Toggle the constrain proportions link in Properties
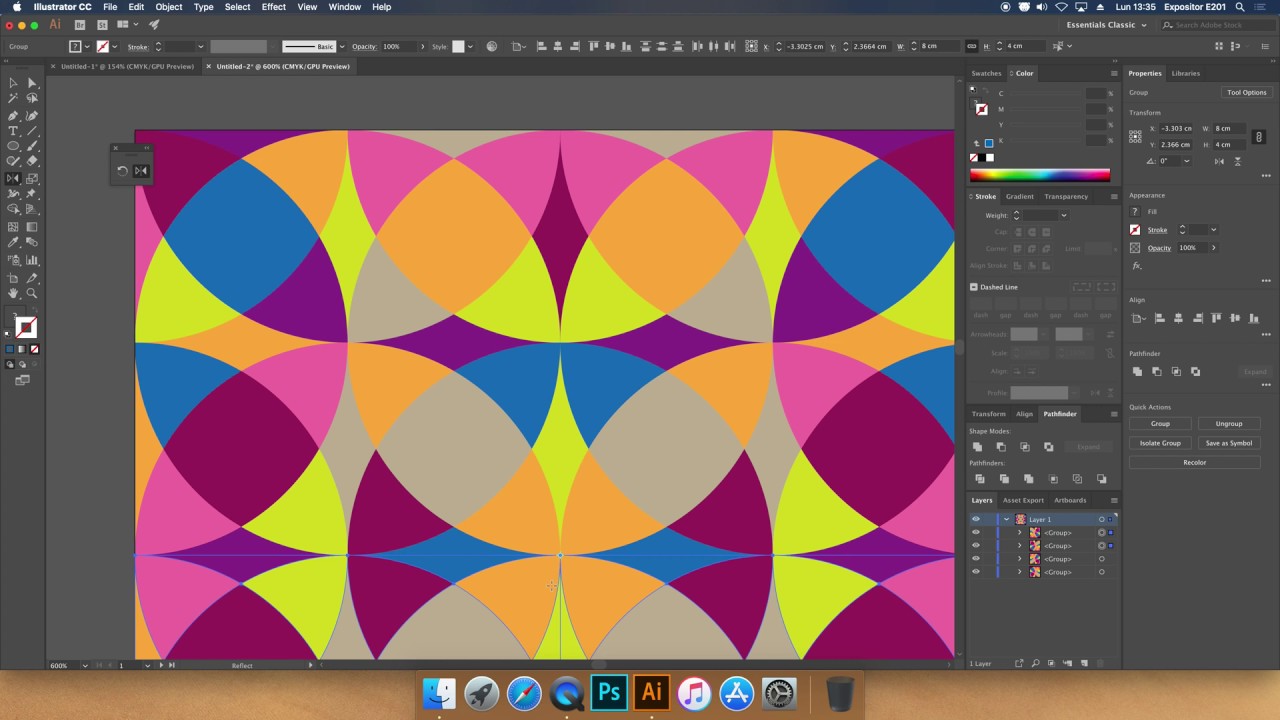The height and width of the screenshot is (720, 1280). click(x=1259, y=137)
